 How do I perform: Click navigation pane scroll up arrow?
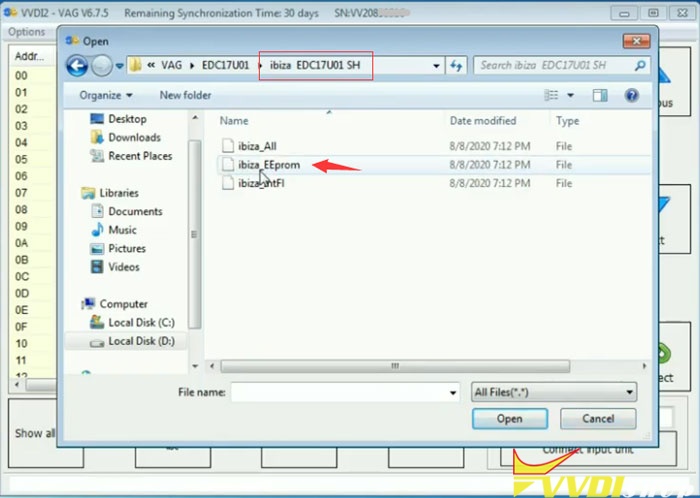[x=195, y=117]
